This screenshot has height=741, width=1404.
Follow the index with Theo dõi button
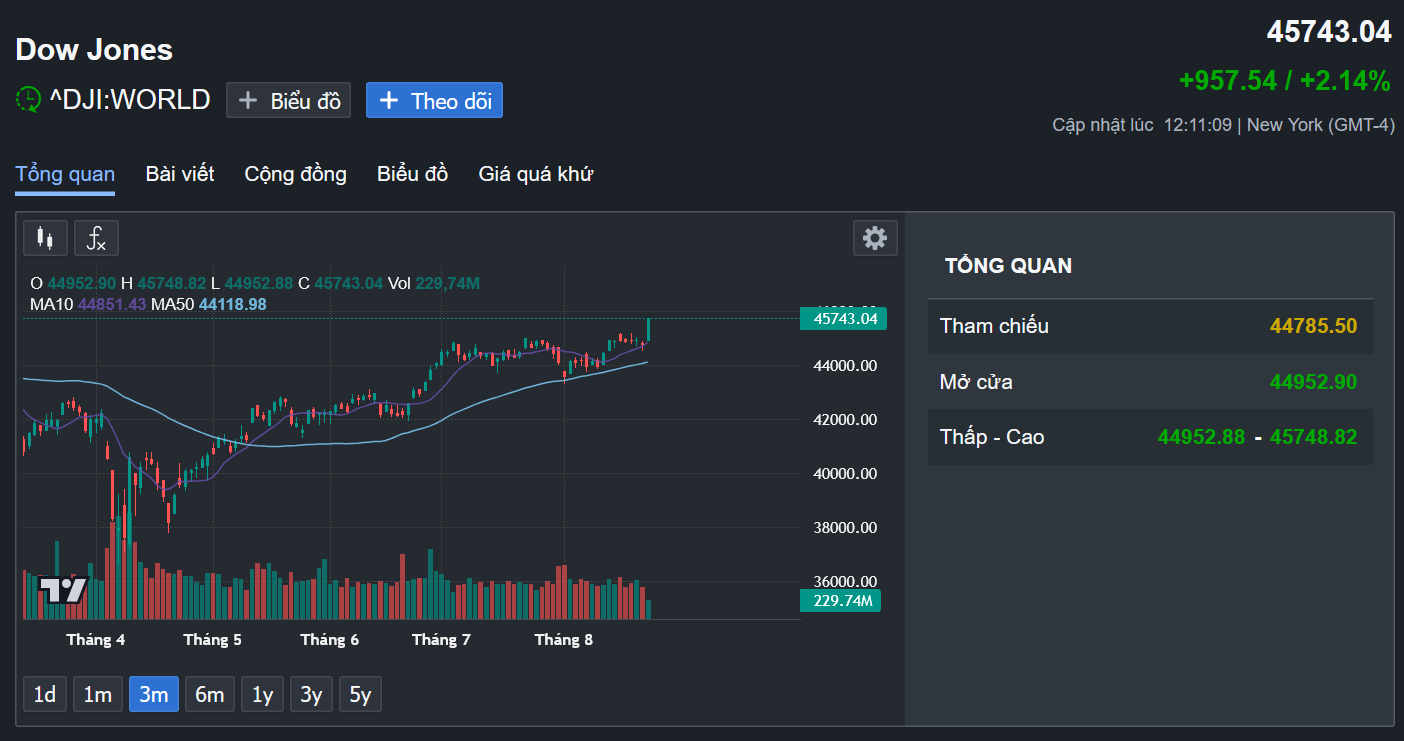coord(434,100)
